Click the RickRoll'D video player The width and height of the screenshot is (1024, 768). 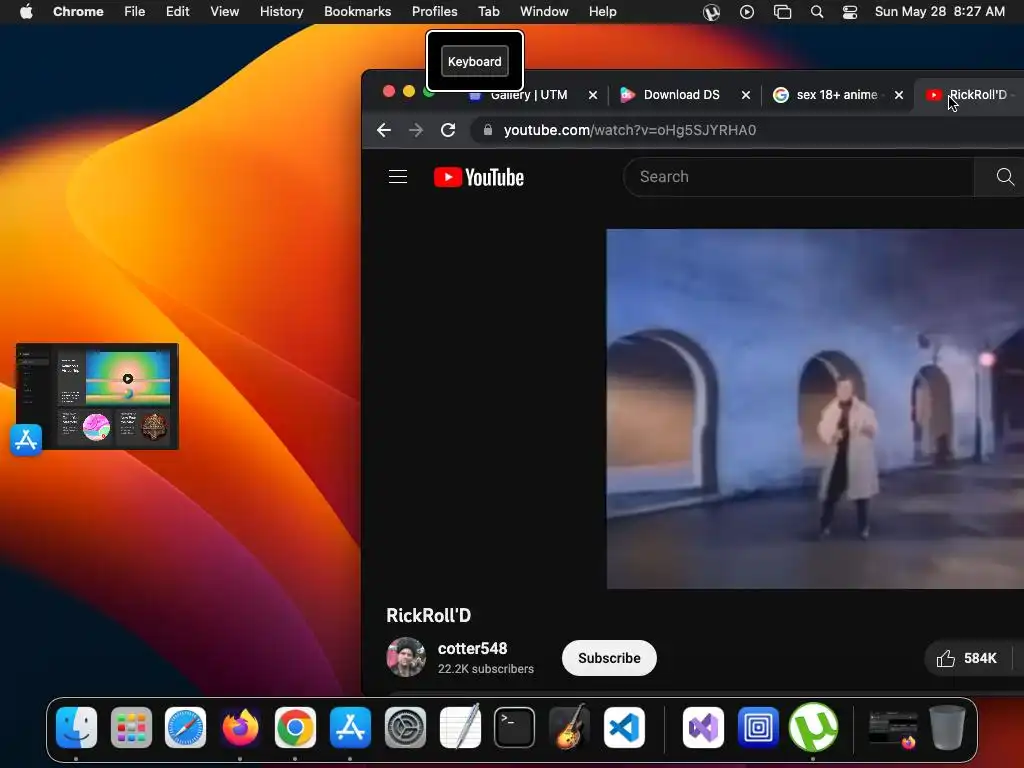pyautogui.click(x=815, y=409)
